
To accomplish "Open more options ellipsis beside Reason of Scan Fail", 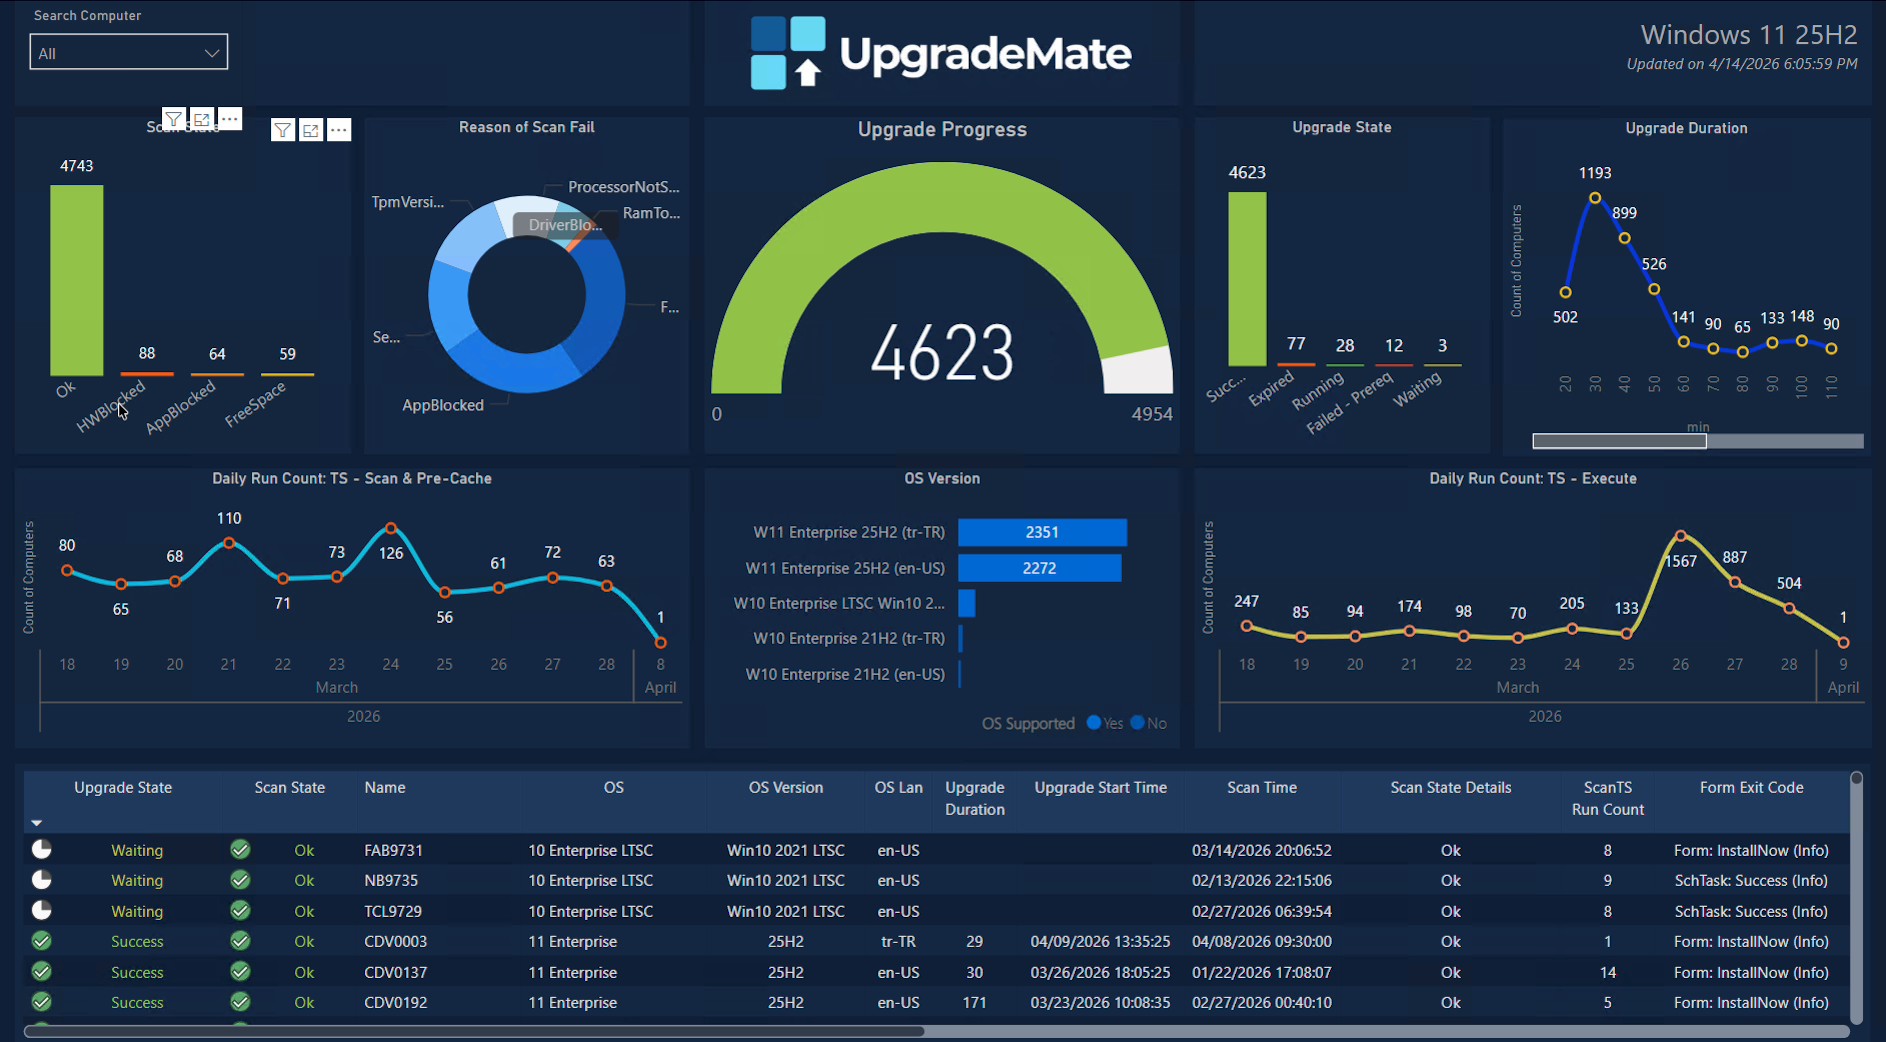I will (339, 130).
